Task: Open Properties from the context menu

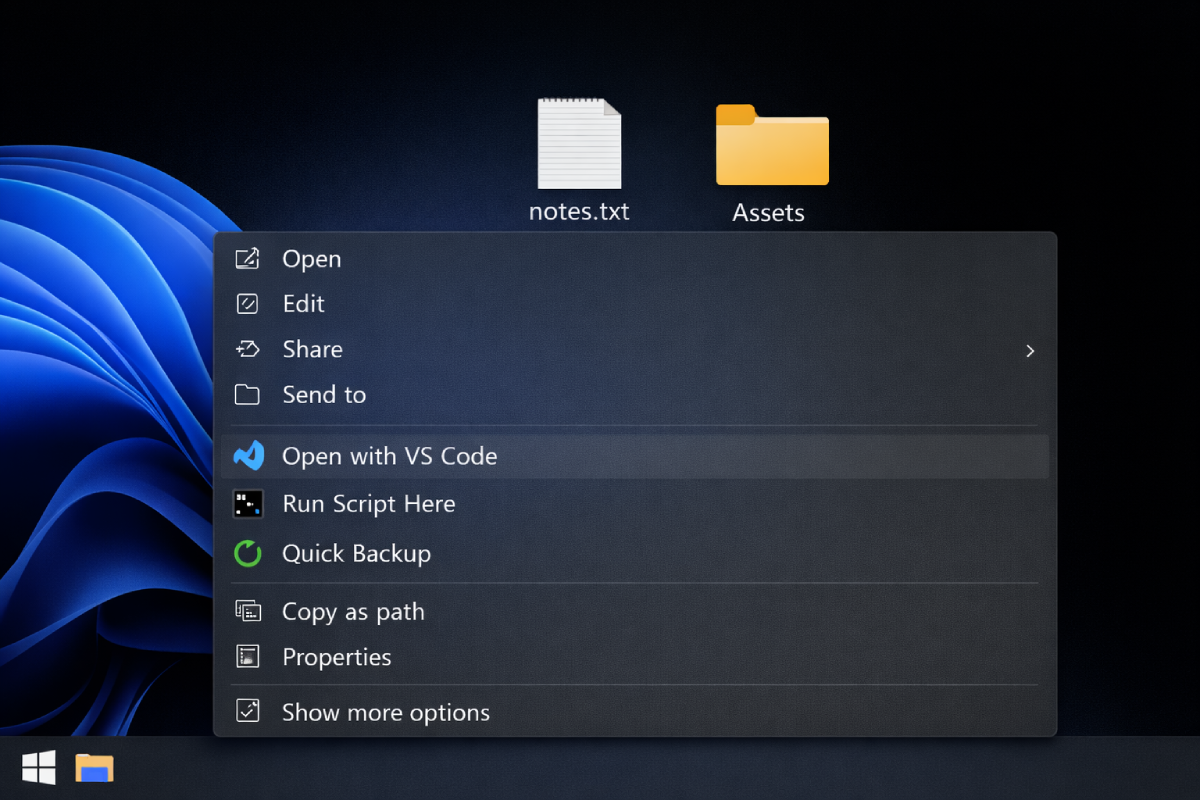Action: click(337, 657)
